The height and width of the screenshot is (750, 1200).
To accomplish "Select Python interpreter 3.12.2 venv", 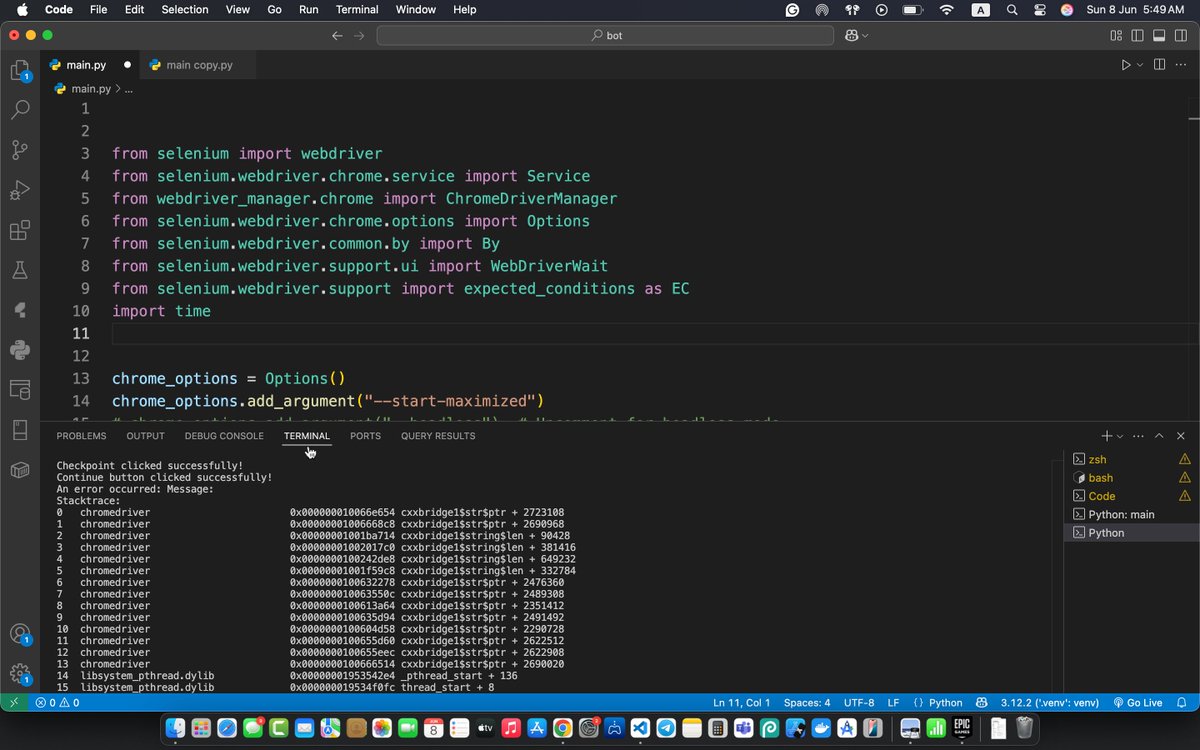I will [x=1051, y=703].
